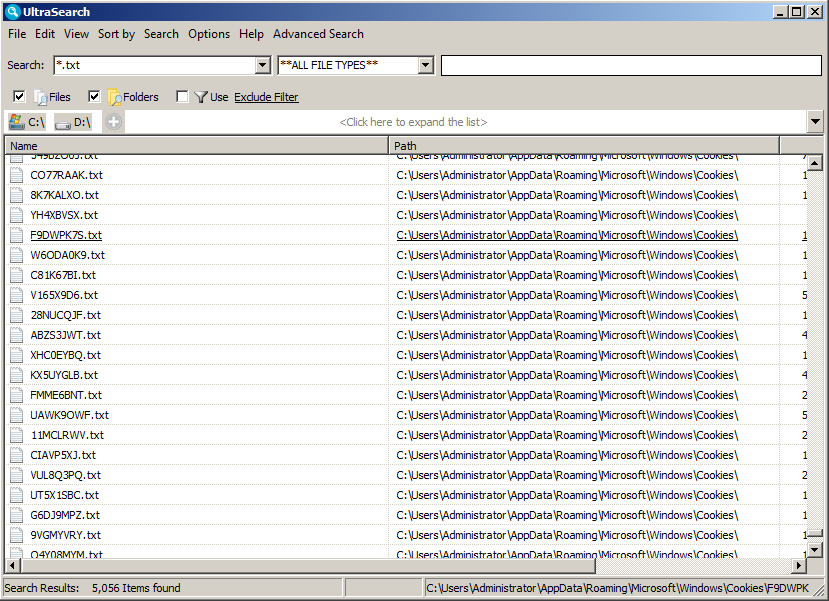This screenshot has height=601, width=829.
Task: Uncheck the Folders checkbox
Action: pos(94,96)
